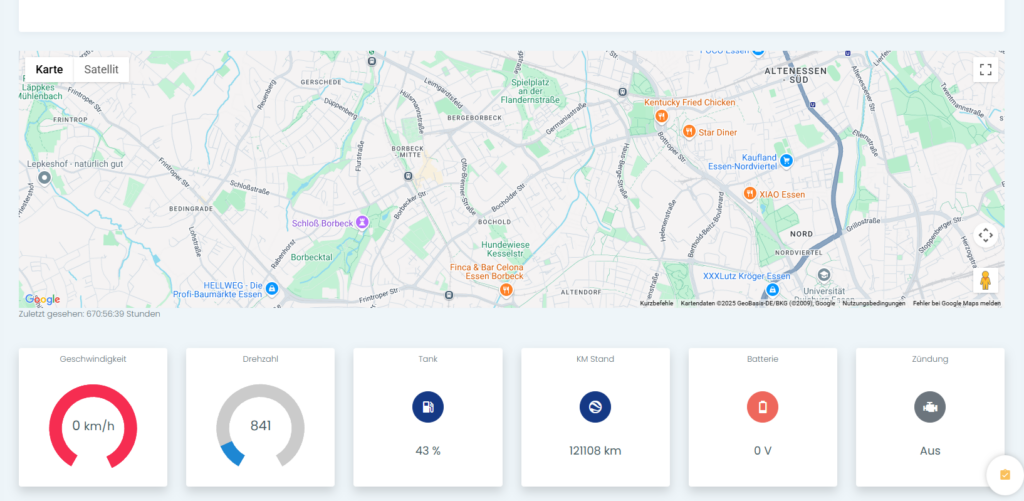Click the Finca & Bar Celona marker
1024x501 pixels.
click(507, 290)
